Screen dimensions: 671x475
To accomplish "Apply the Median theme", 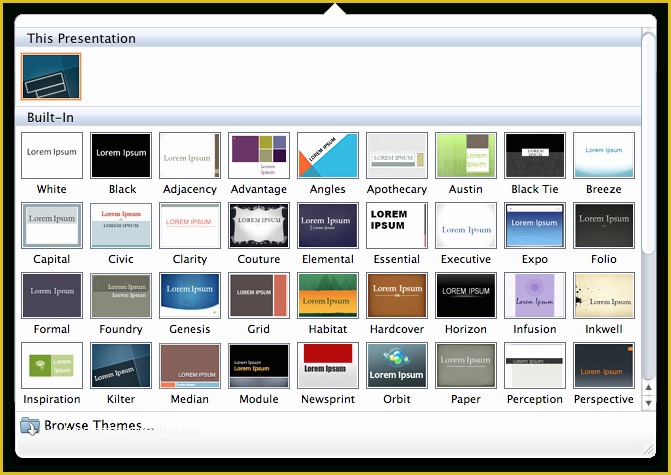I will click(x=190, y=365).
